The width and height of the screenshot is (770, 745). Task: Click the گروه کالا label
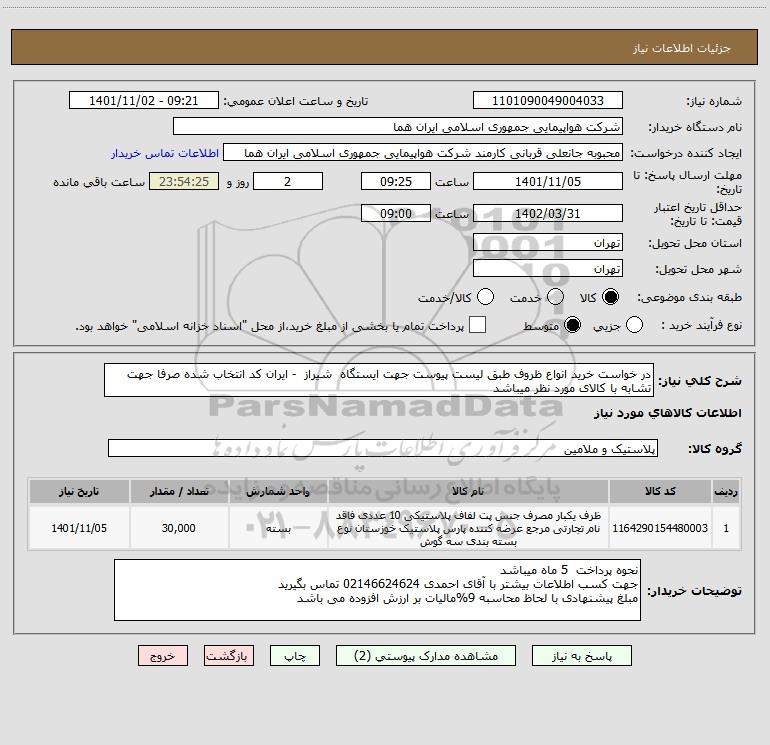[715, 449]
